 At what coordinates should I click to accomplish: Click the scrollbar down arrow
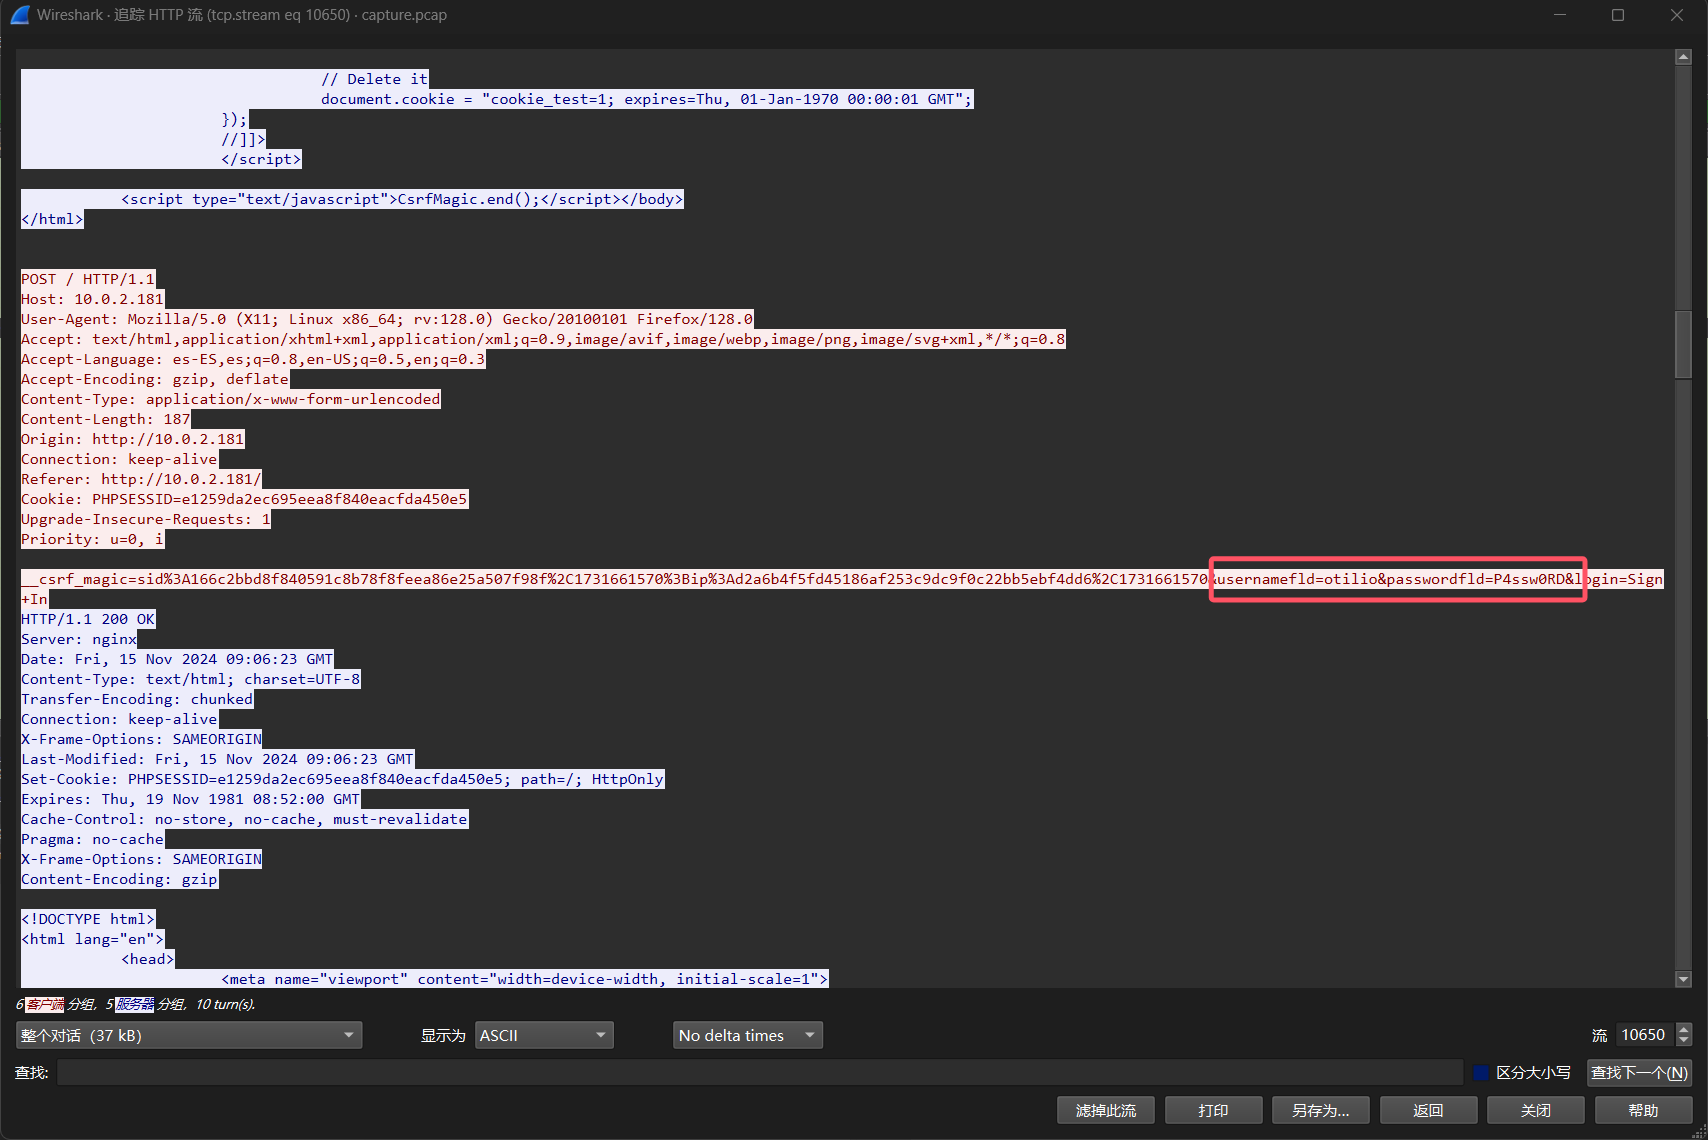pos(1684,980)
